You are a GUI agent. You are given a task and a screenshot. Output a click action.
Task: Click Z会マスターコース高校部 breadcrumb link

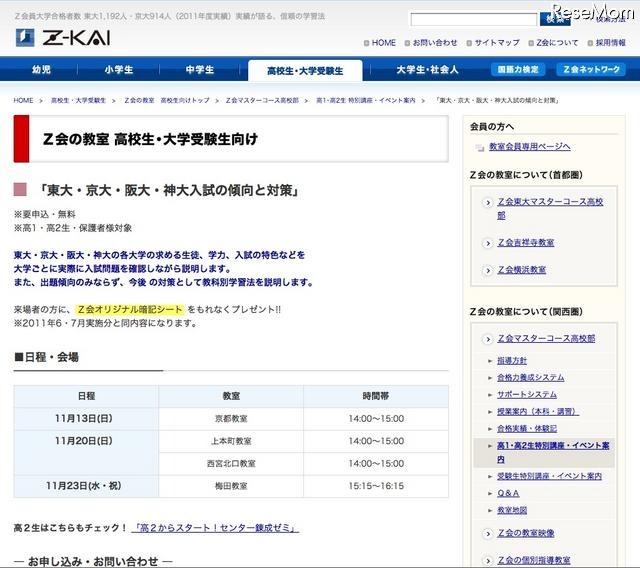pos(262,100)
